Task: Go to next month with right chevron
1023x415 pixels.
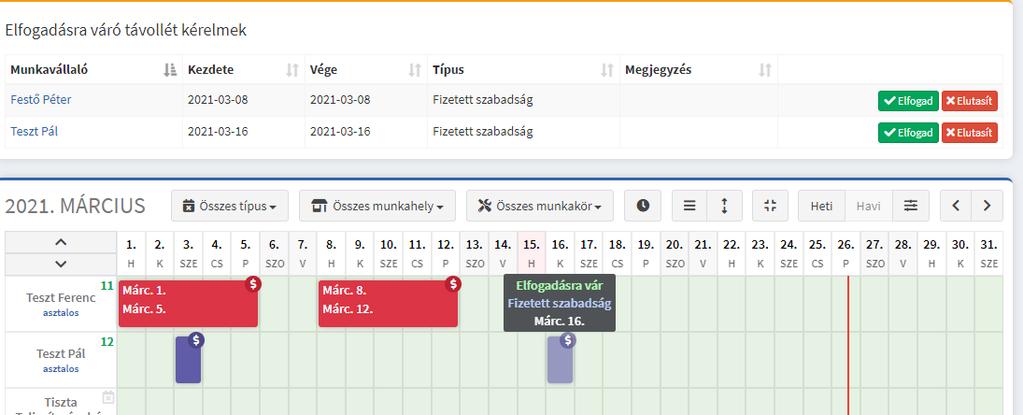Action: pos(987,206)
